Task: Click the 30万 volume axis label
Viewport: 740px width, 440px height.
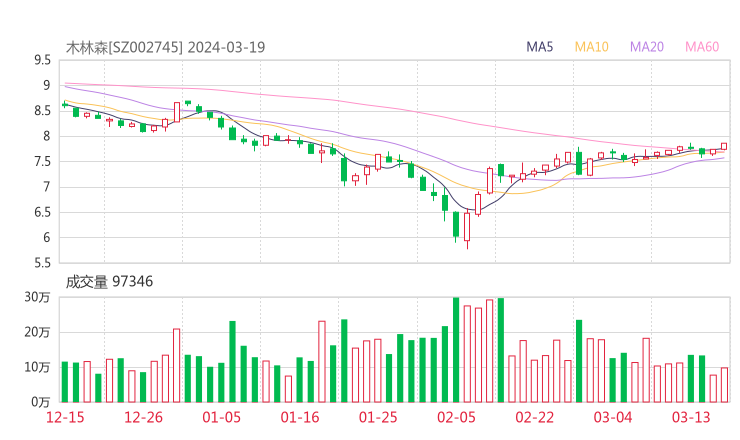Action: (x=37, y=297)
